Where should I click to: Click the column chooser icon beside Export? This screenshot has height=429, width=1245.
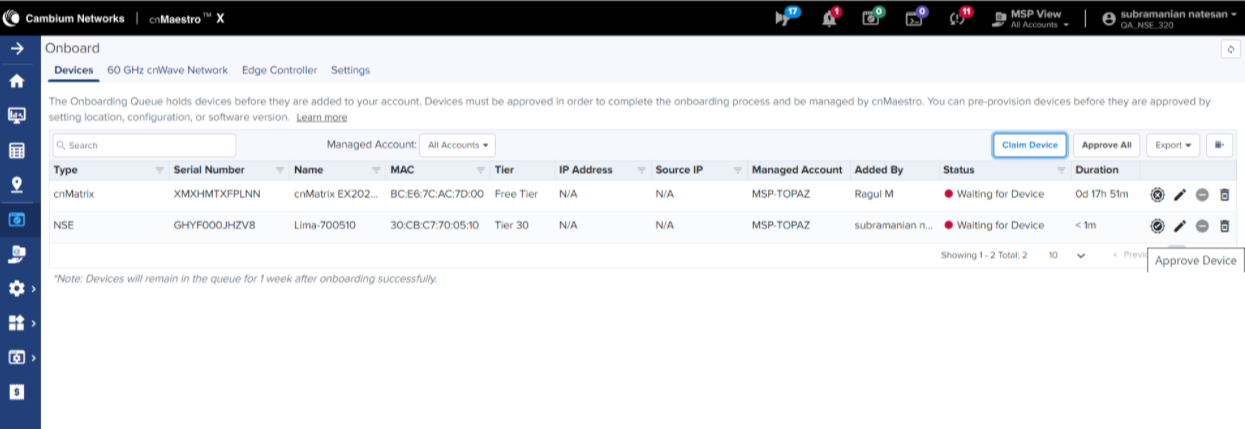[1219, 145]
